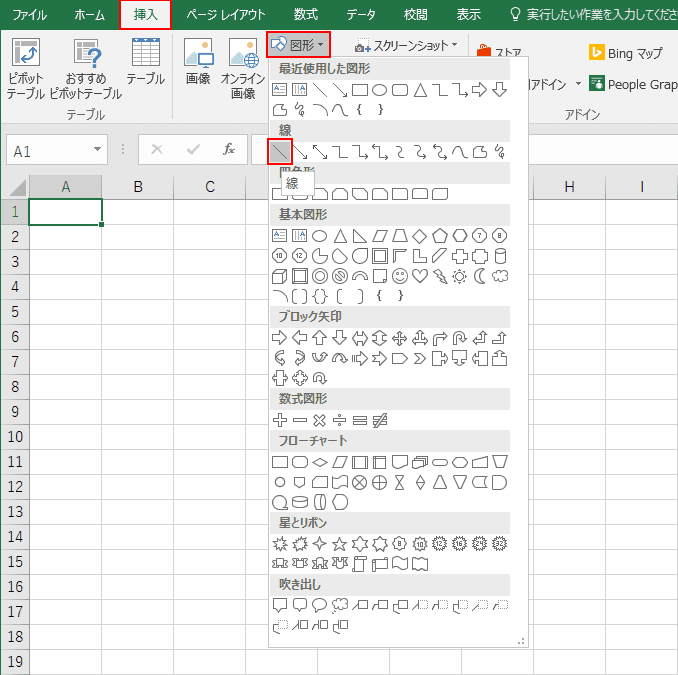
Task: Select column B header
Action: (138, 187)
